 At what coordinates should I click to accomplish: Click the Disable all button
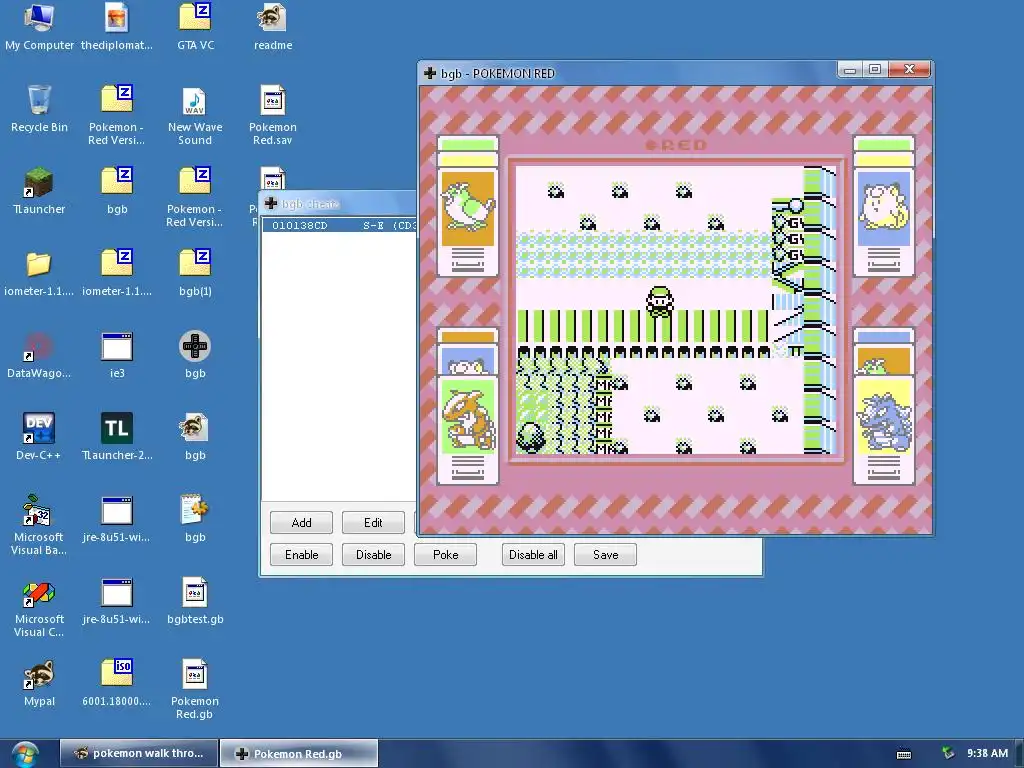pyautogui.click(x=533, y=554)
